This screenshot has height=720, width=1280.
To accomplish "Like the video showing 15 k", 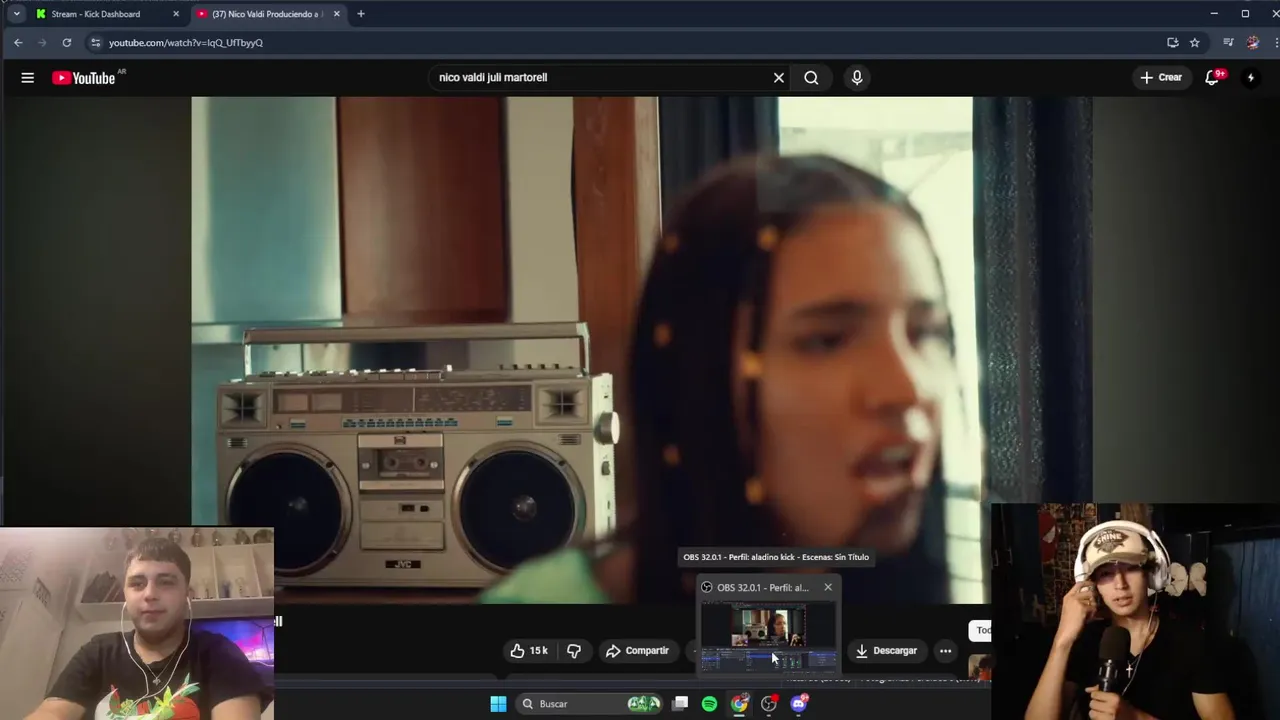I will 529,651.
